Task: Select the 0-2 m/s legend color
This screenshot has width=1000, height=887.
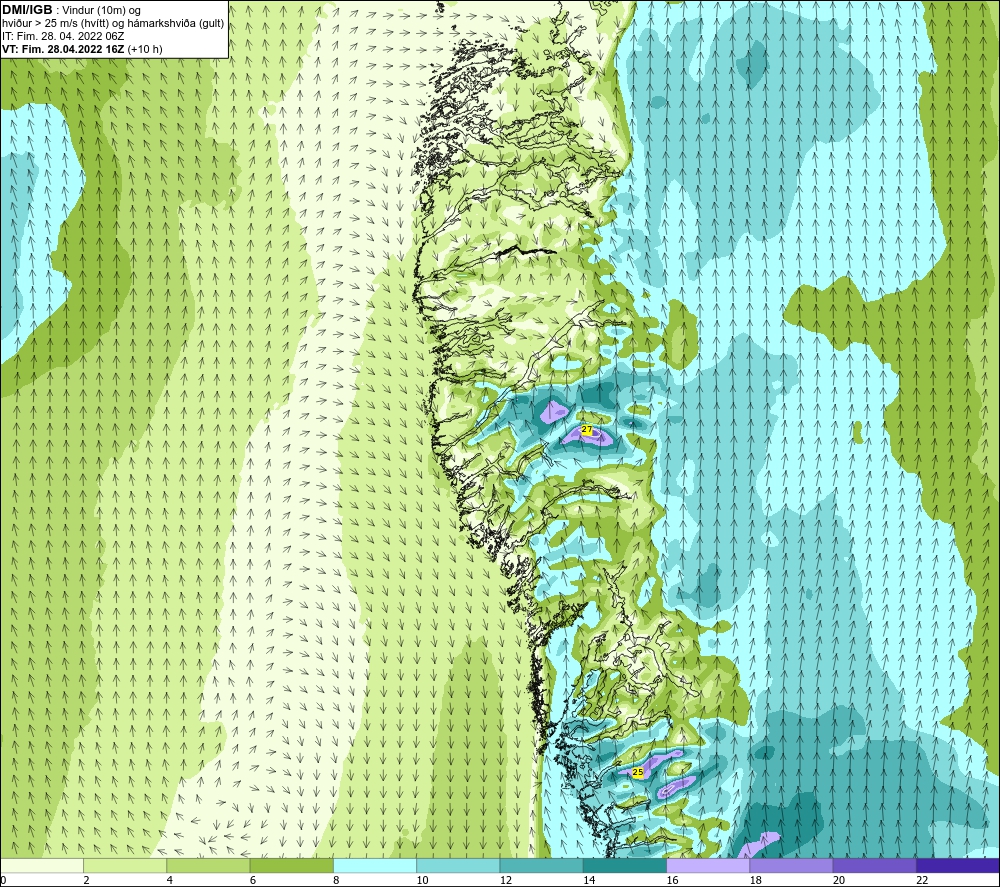Action: coord(41,865)
